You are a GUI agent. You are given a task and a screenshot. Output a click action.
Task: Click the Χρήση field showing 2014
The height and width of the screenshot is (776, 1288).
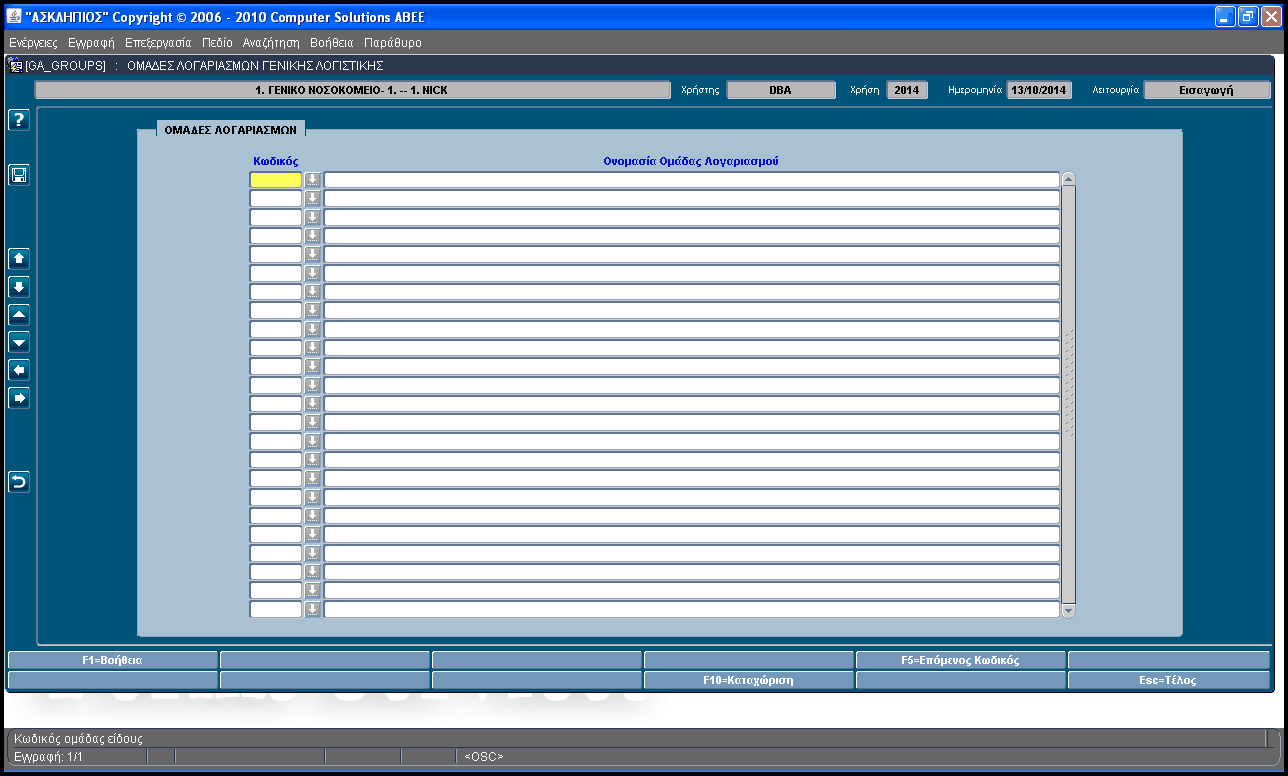point(907,90)
